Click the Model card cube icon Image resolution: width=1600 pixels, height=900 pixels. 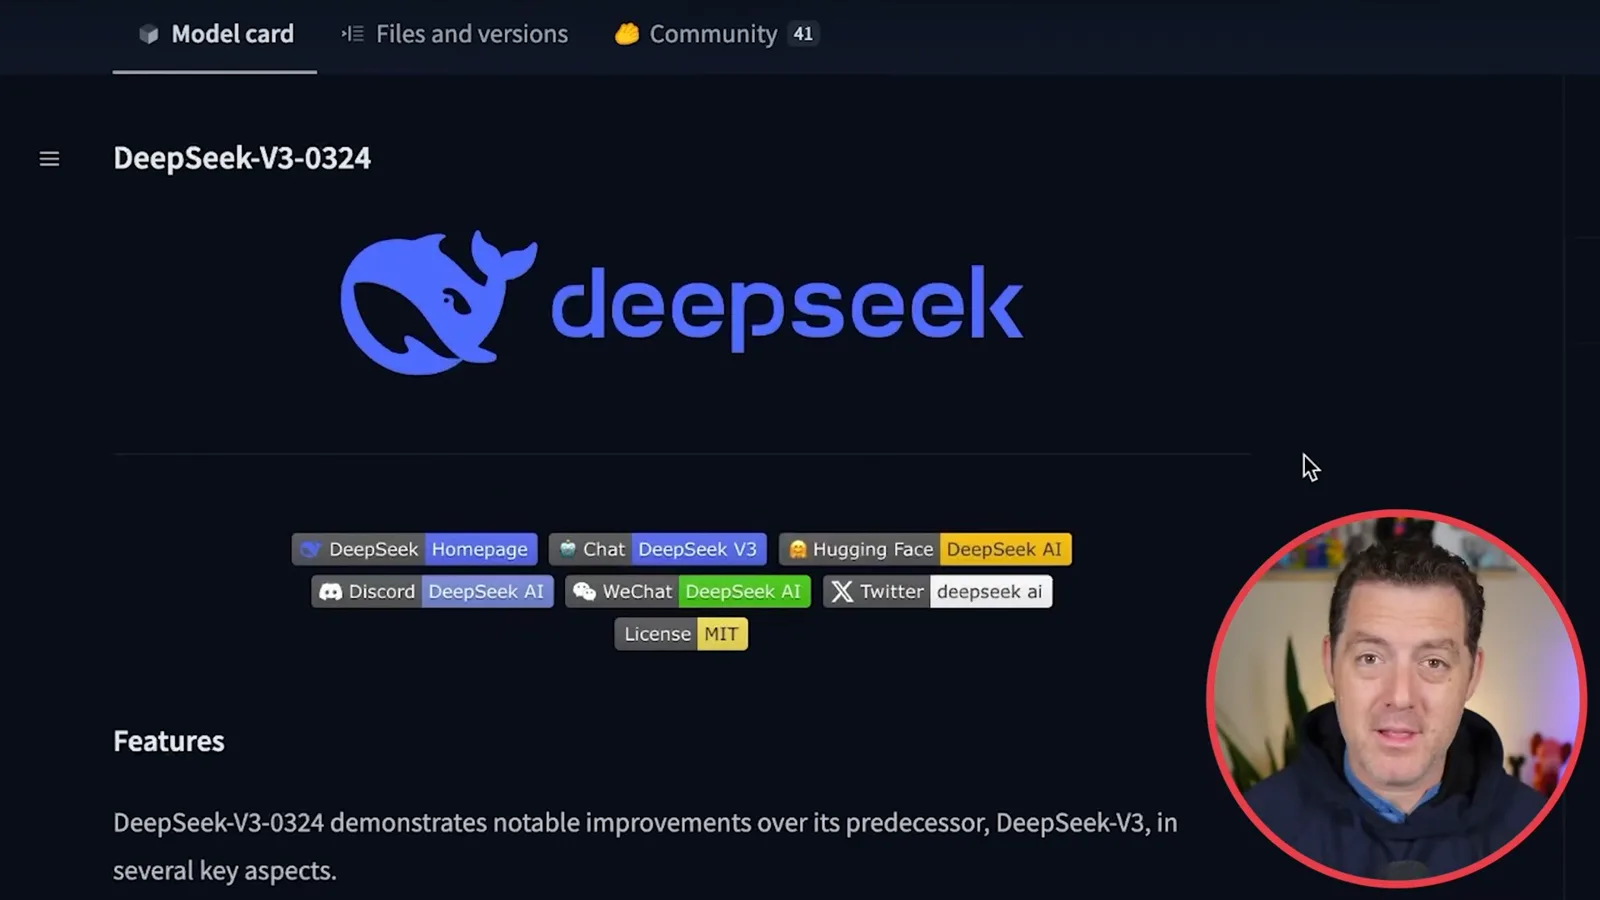(x=149, y=35)
